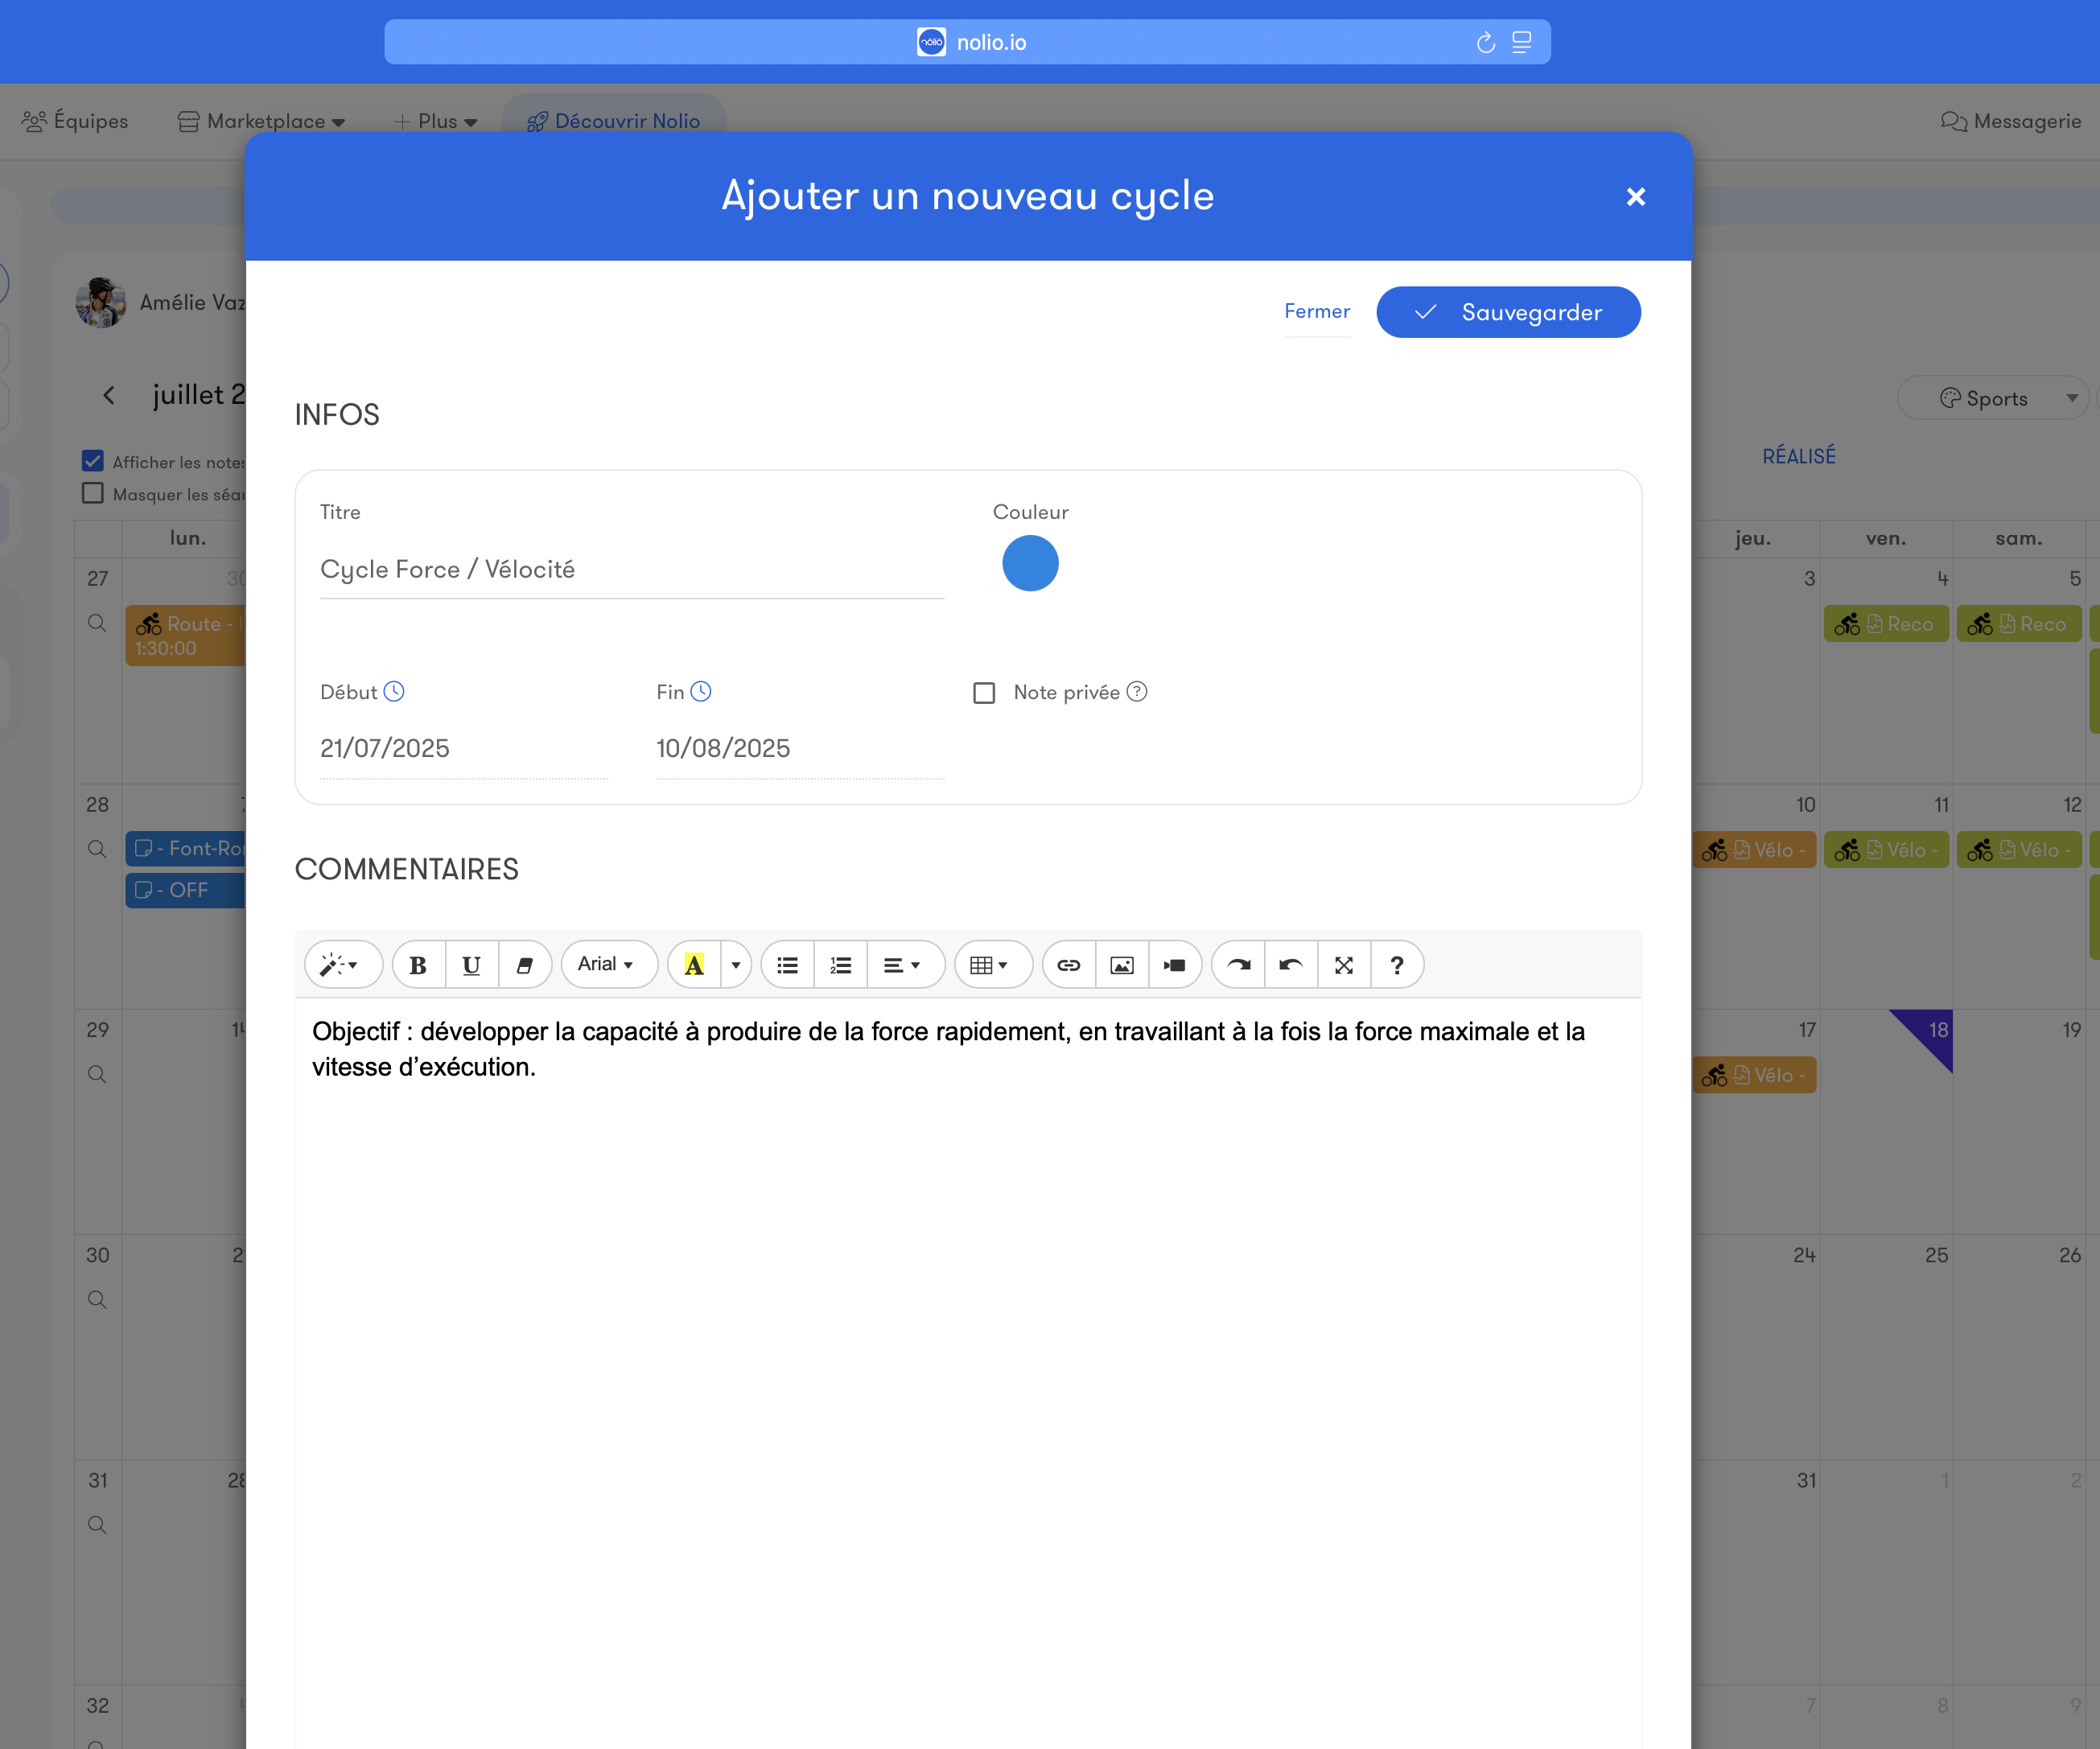
Task: Open the editor help
Action: pyautogui.click(x=1398, y=964)
